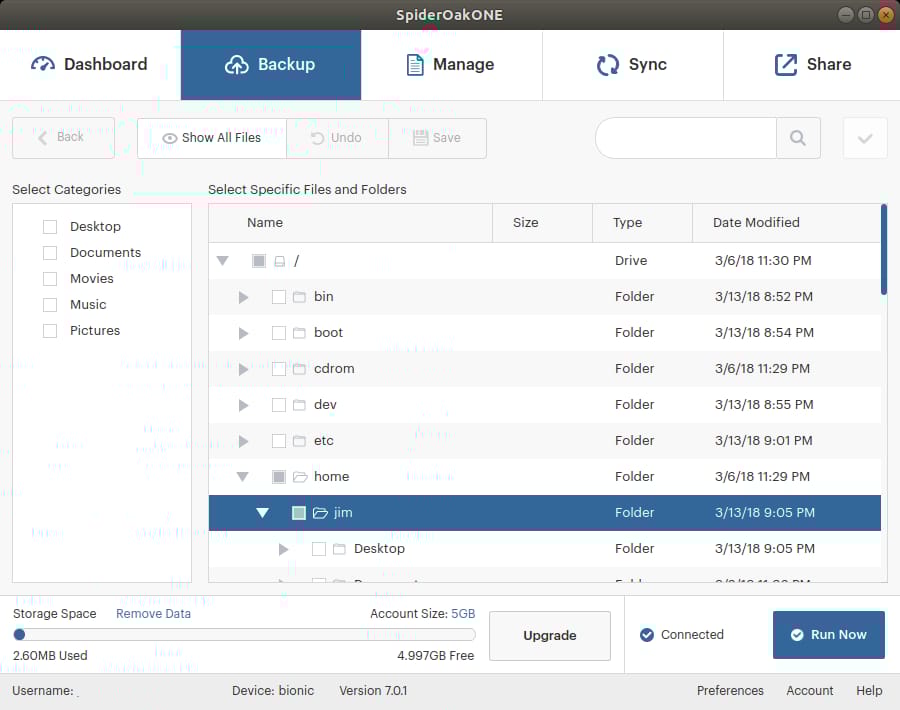This screenshot has height=710, width=900.
Task: Click into the search input field
Action: (x=686, y=138)
